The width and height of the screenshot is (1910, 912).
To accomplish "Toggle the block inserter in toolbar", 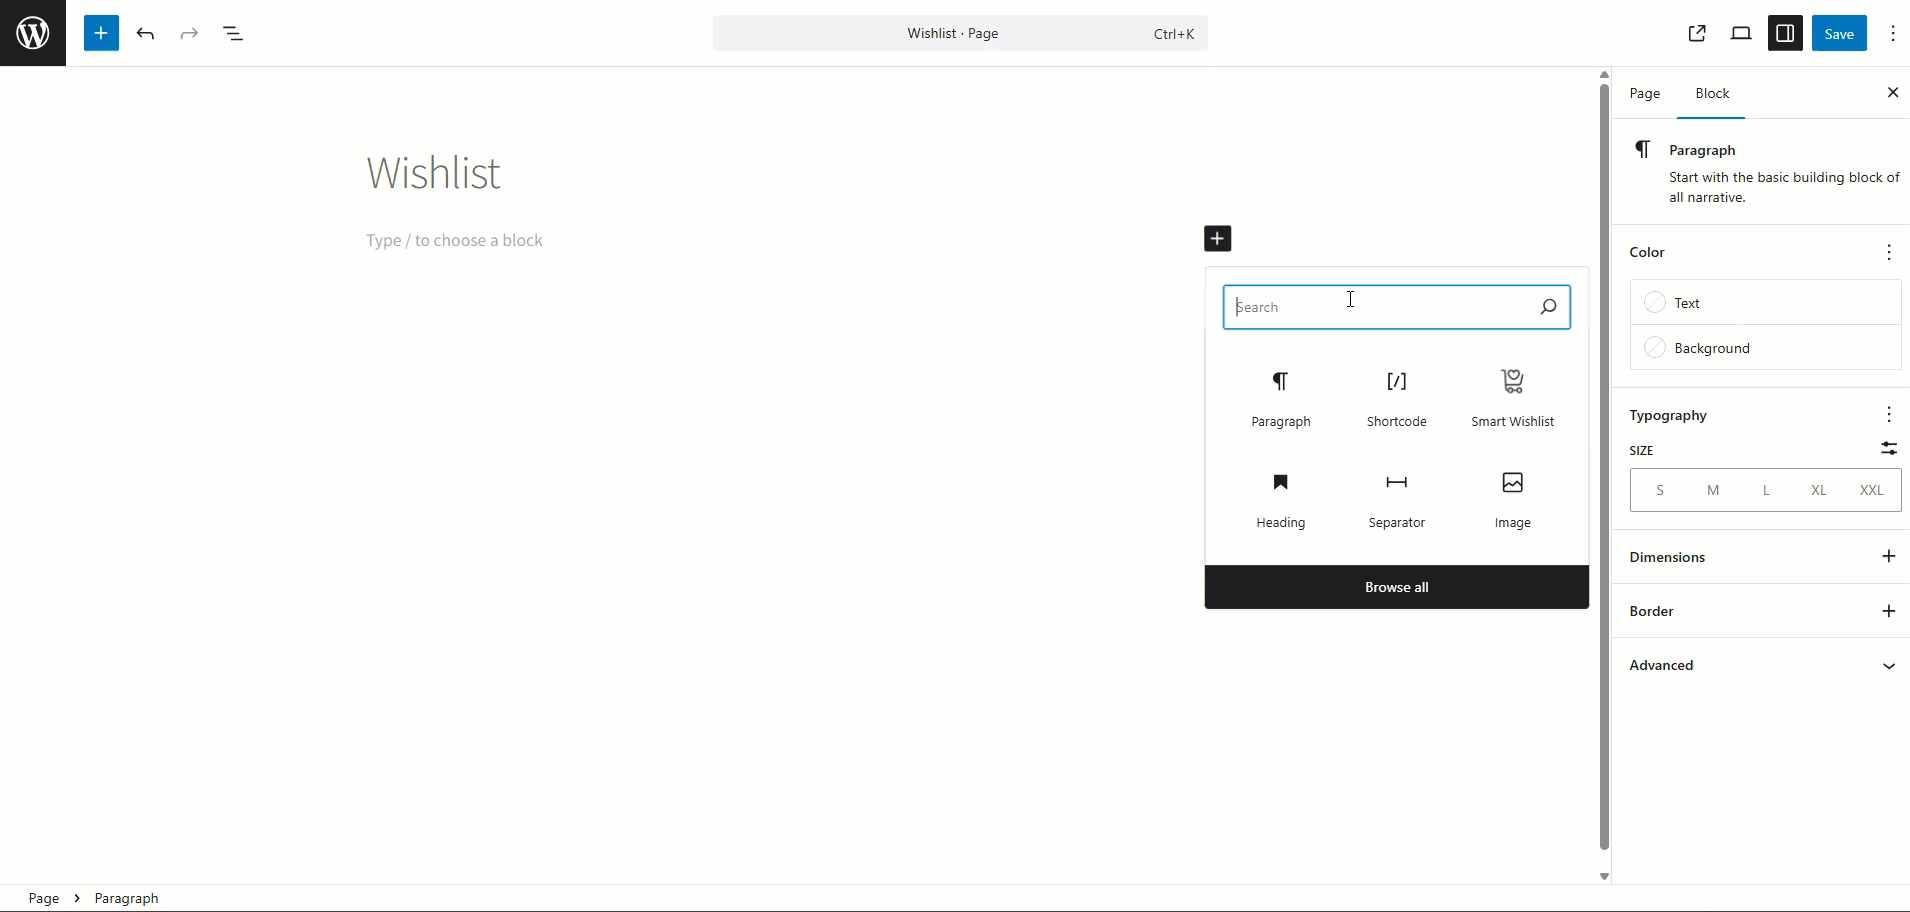I will 101,34.
